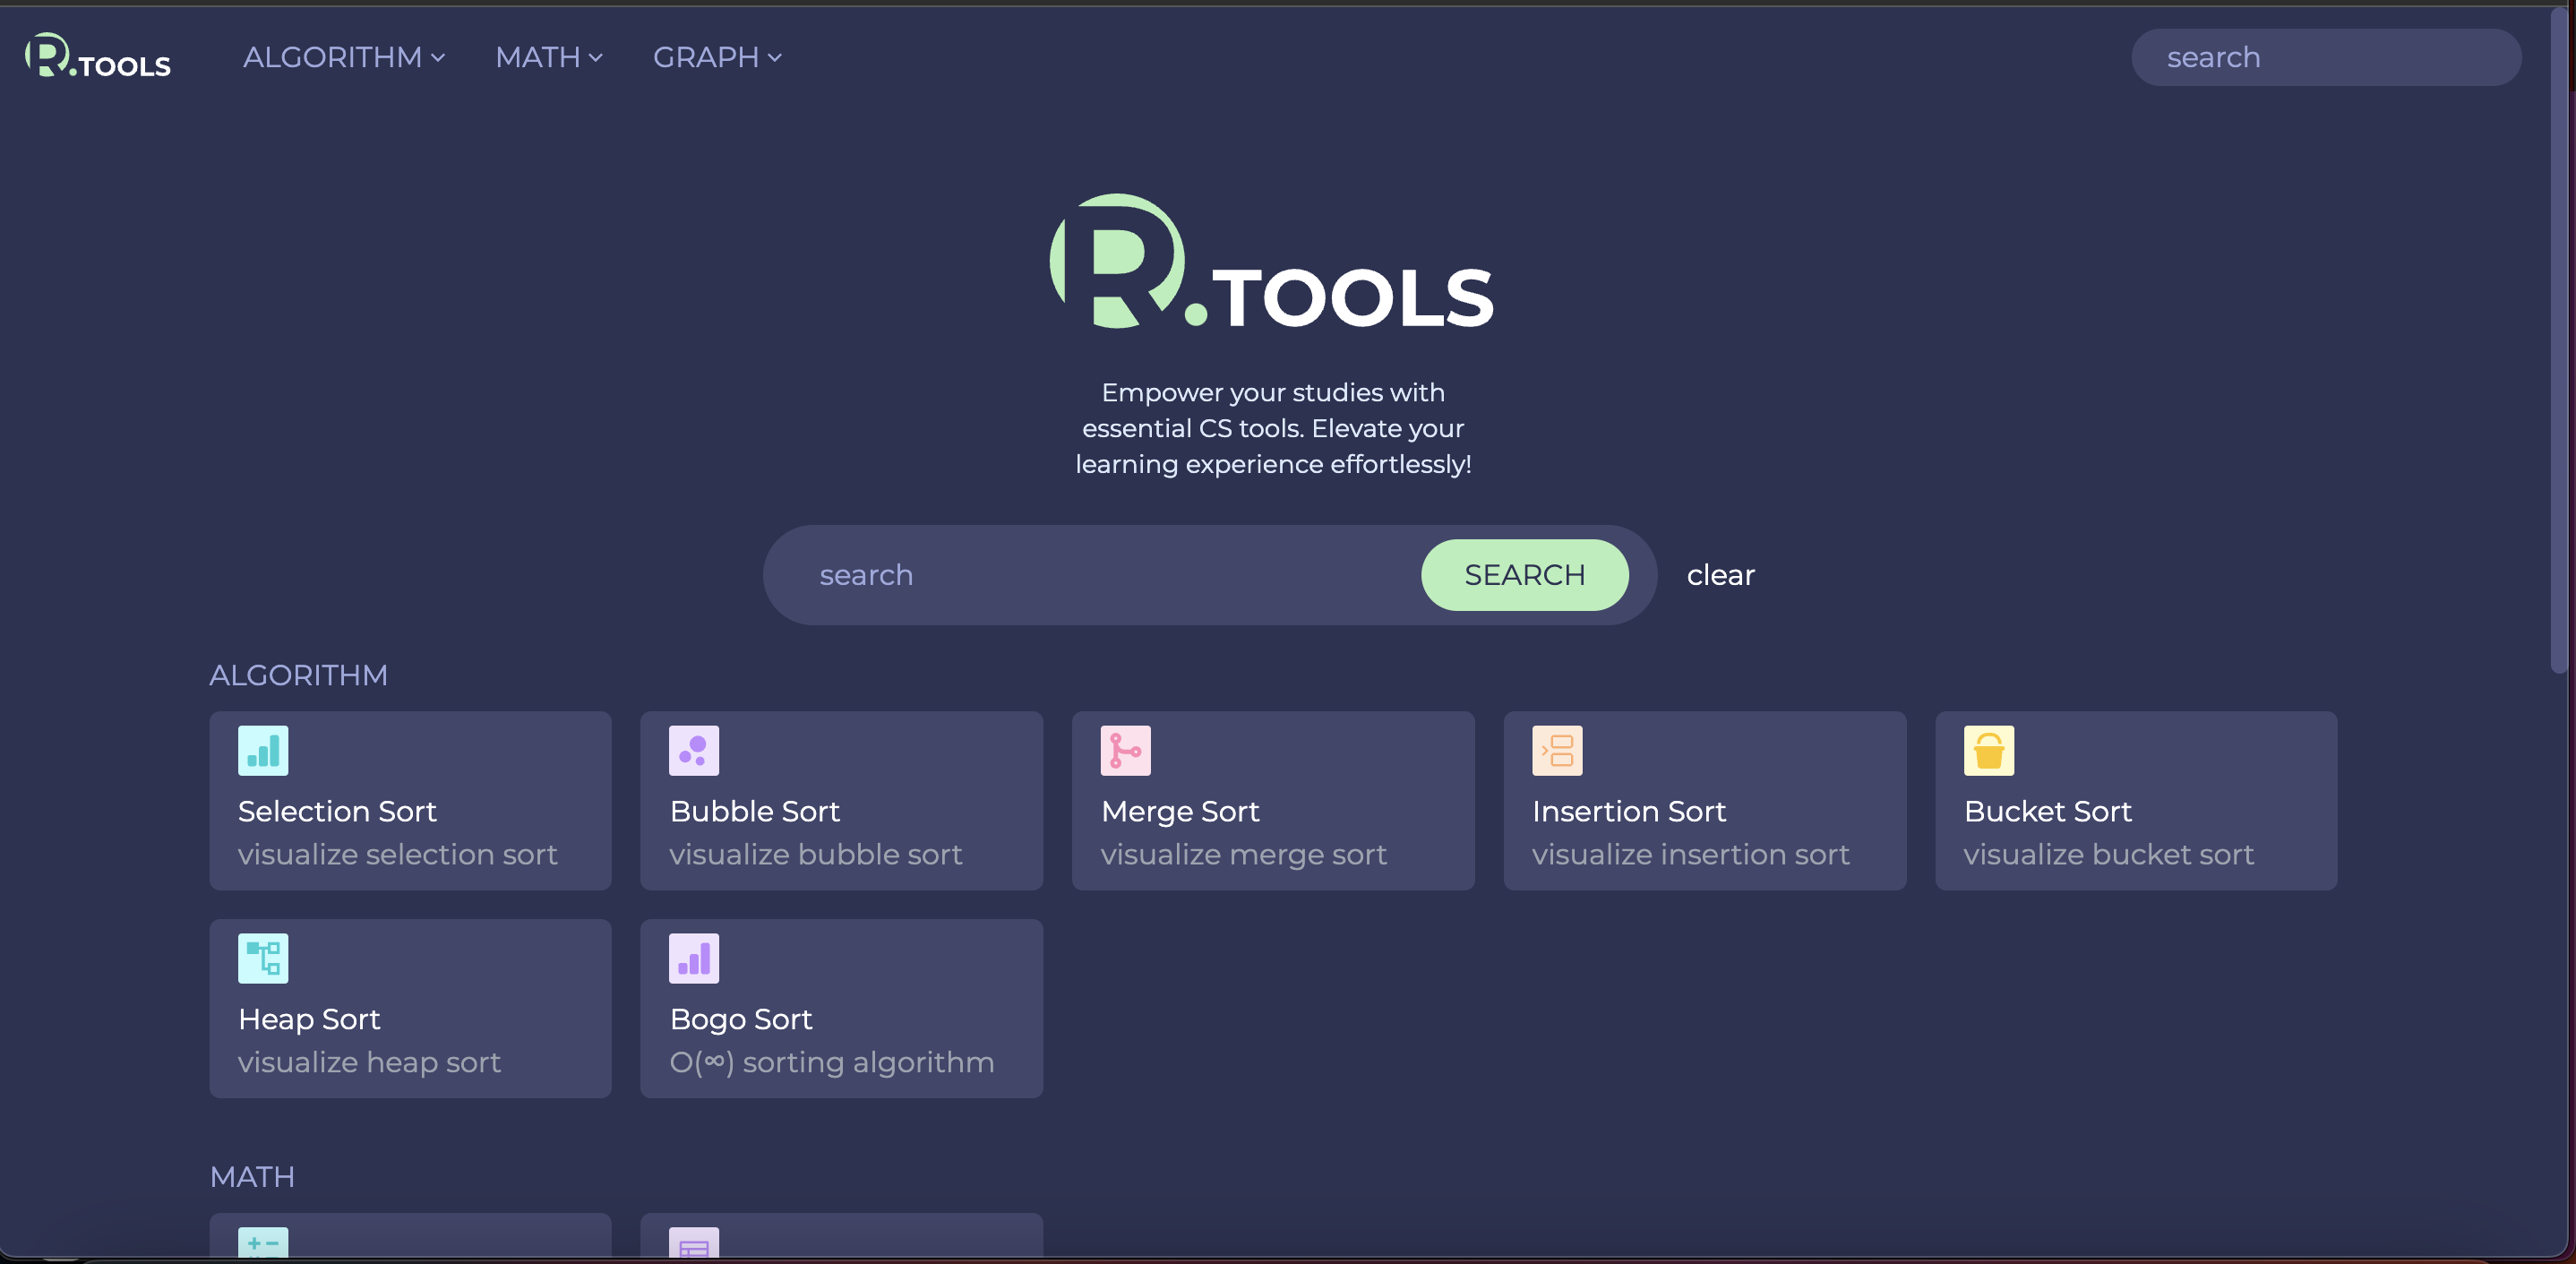Click 'visualize merge sort' description
The height and width of the screenshot is (1264, 2576).
click(1244, 854)
